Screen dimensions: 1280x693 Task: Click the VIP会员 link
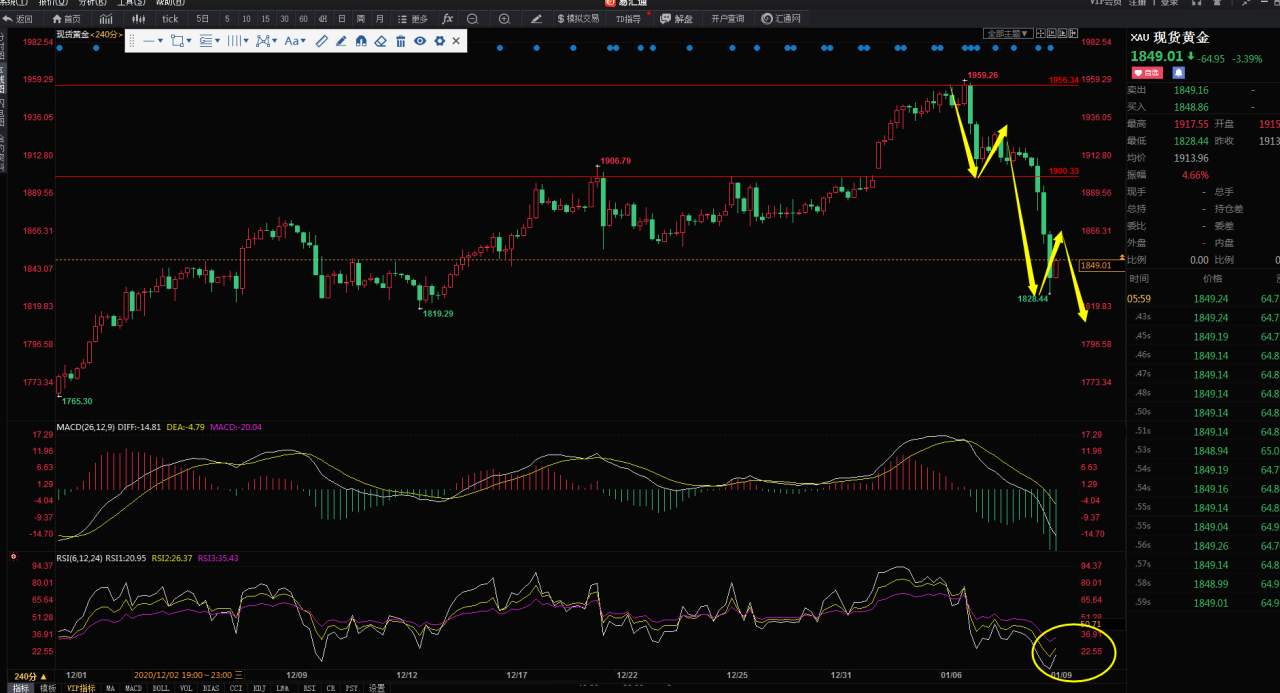(1105, 3)
